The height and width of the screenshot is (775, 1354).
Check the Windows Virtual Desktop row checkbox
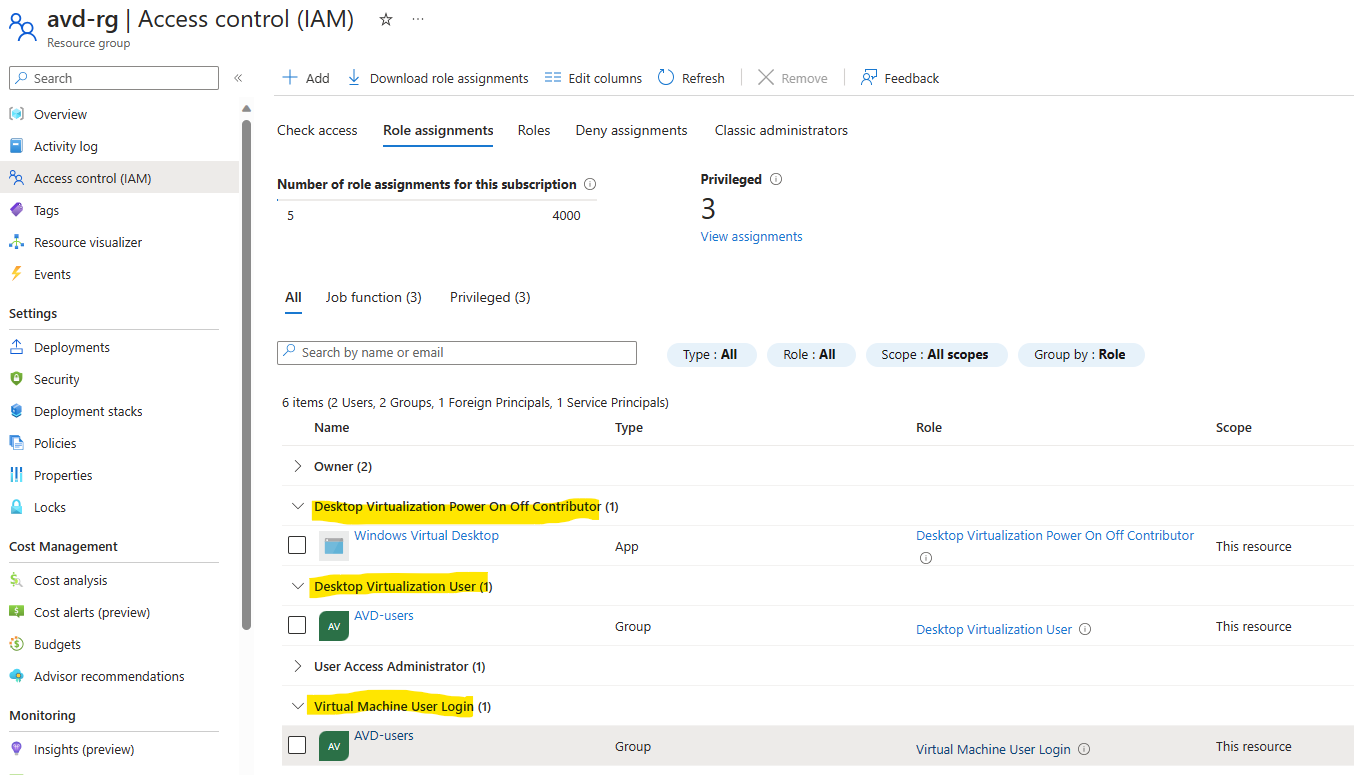[x=297, y=545]
